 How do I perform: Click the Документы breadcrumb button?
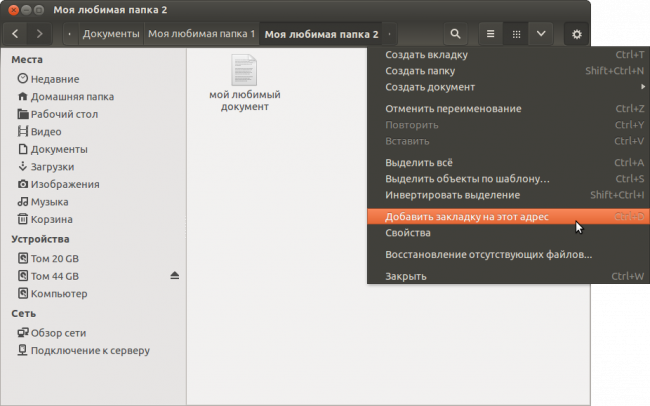point(111,34)
